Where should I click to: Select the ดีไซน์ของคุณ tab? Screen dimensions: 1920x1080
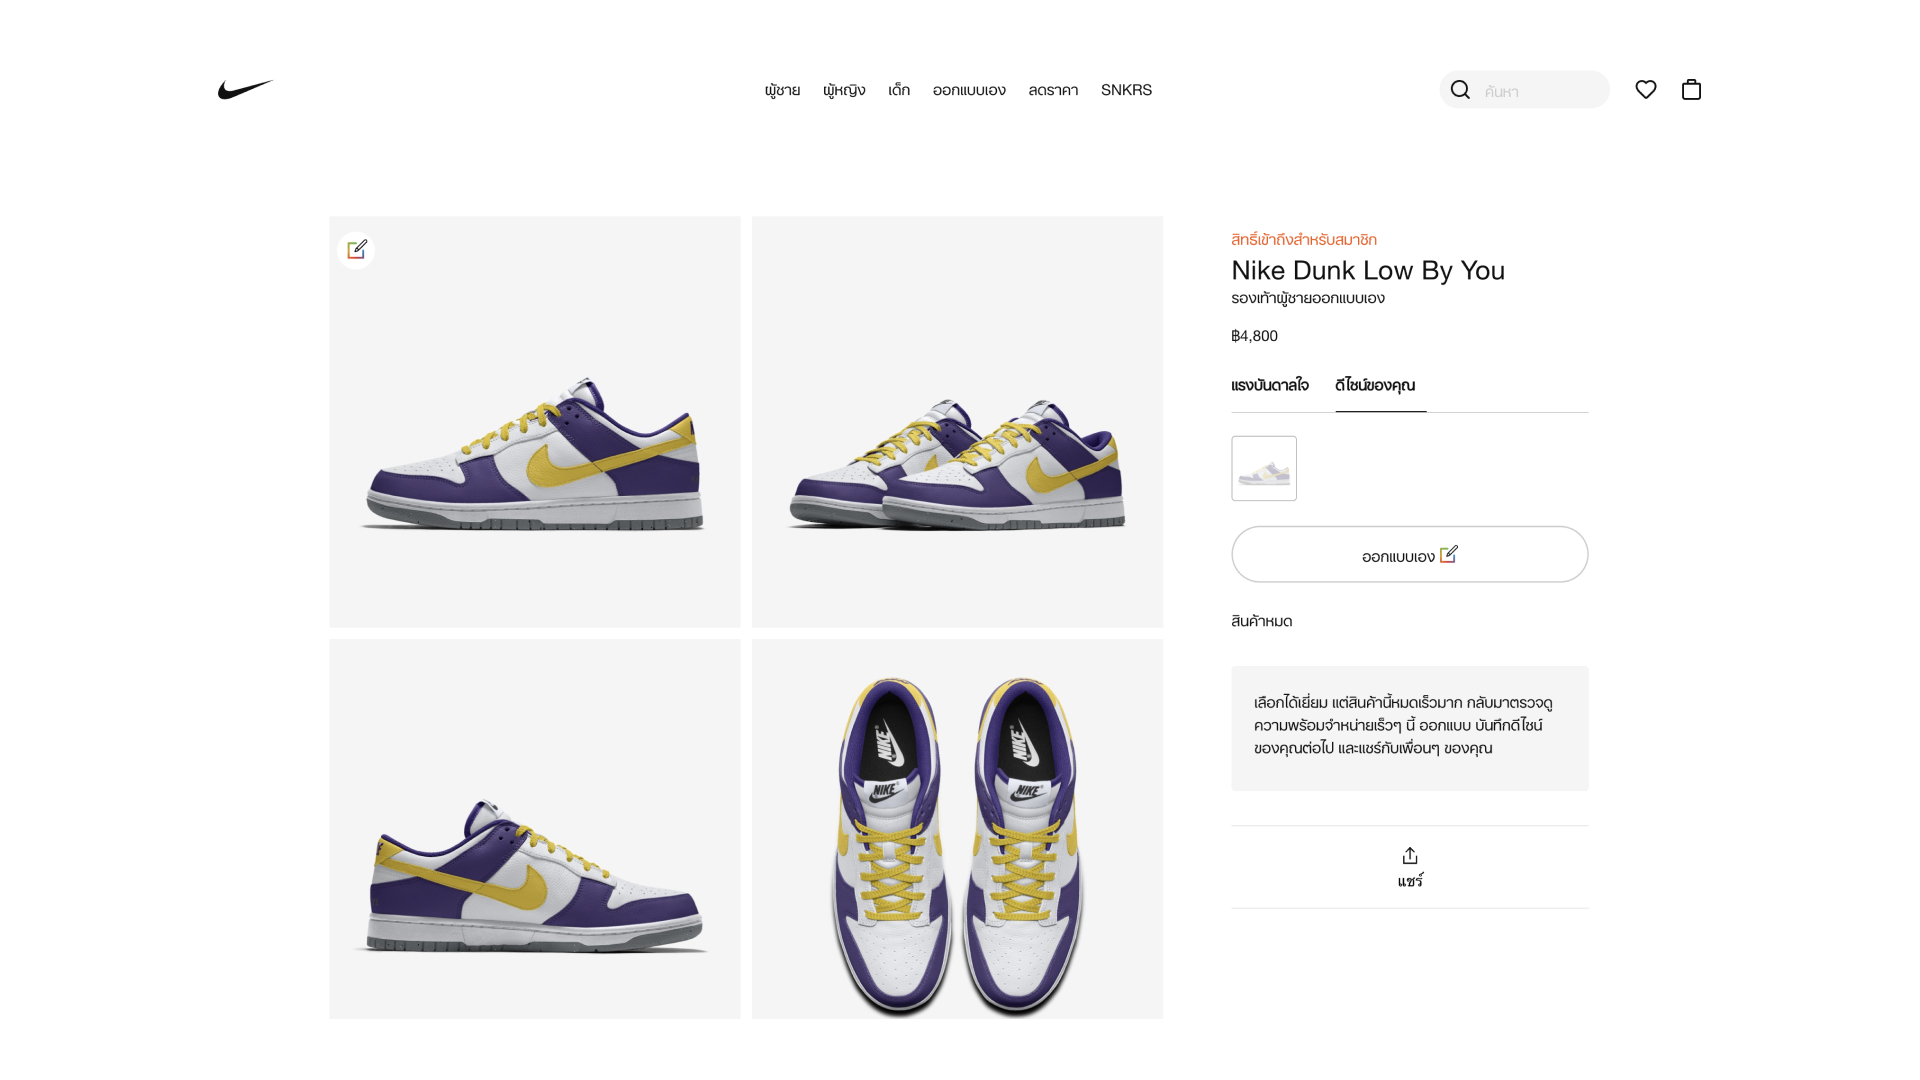[x=1375, y=386]
